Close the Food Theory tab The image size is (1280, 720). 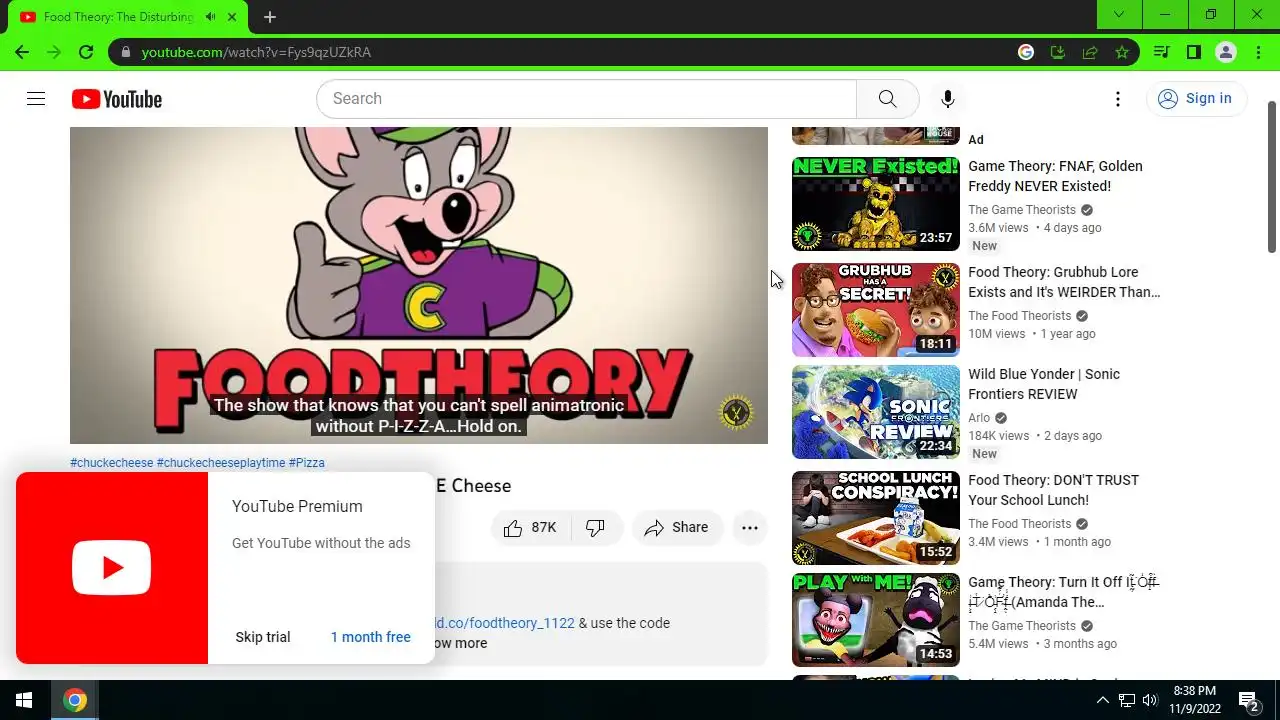(233, 17)
